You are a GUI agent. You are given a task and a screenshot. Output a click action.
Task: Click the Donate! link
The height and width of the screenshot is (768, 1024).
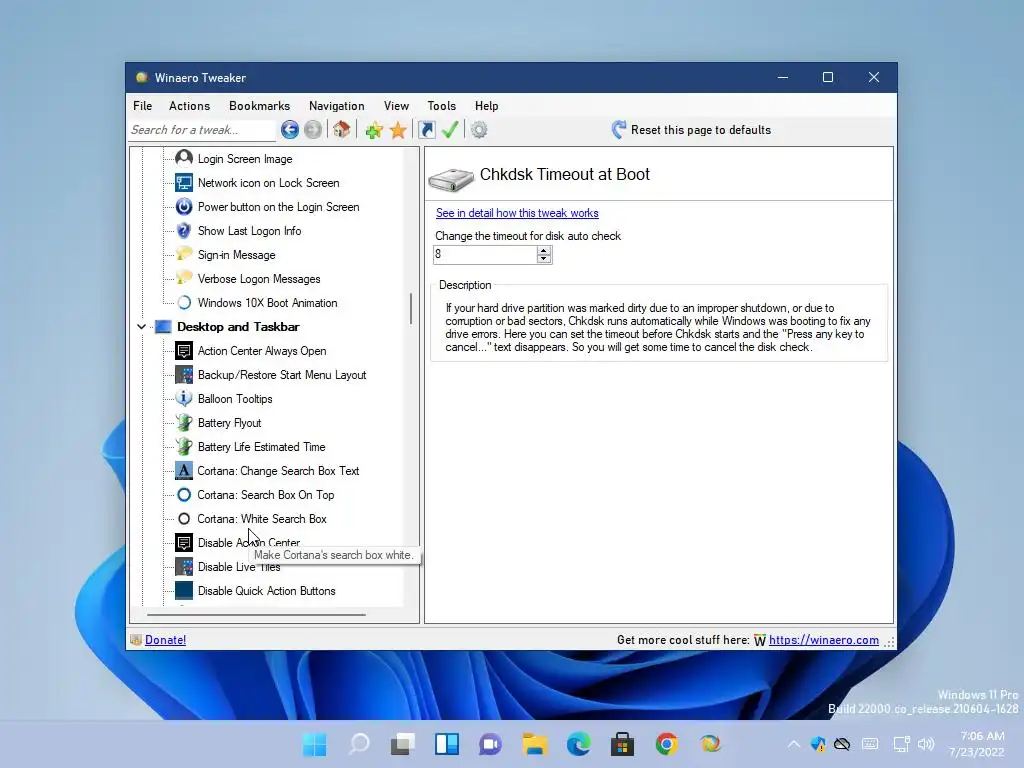tap(165, 640)
